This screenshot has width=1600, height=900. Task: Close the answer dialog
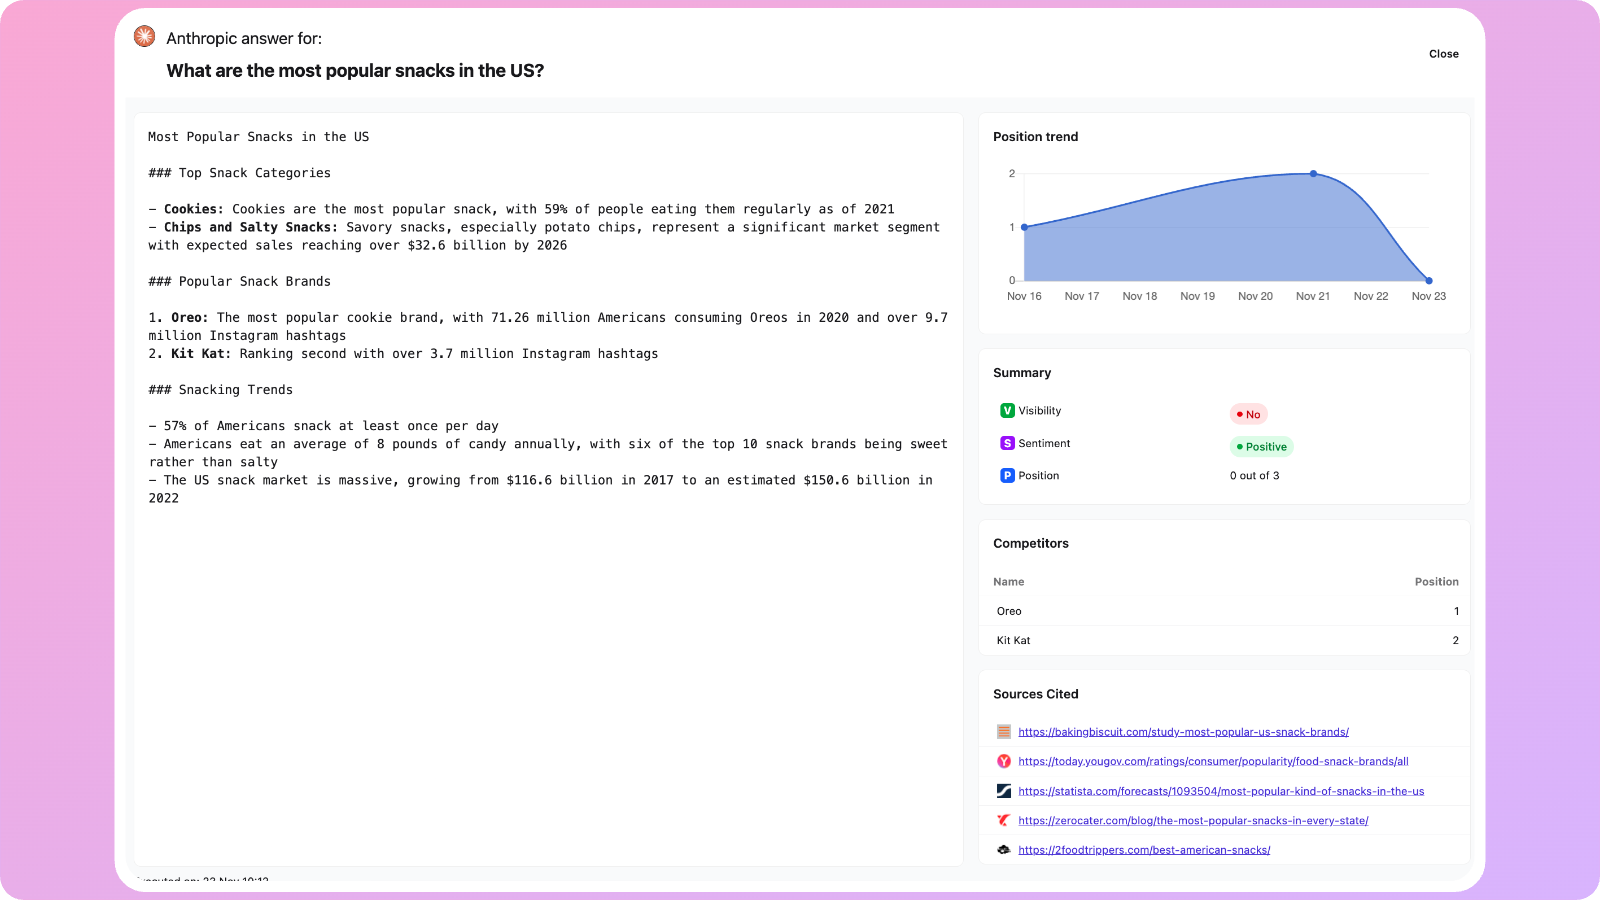pyautogui.click(x=1443, y=54)
